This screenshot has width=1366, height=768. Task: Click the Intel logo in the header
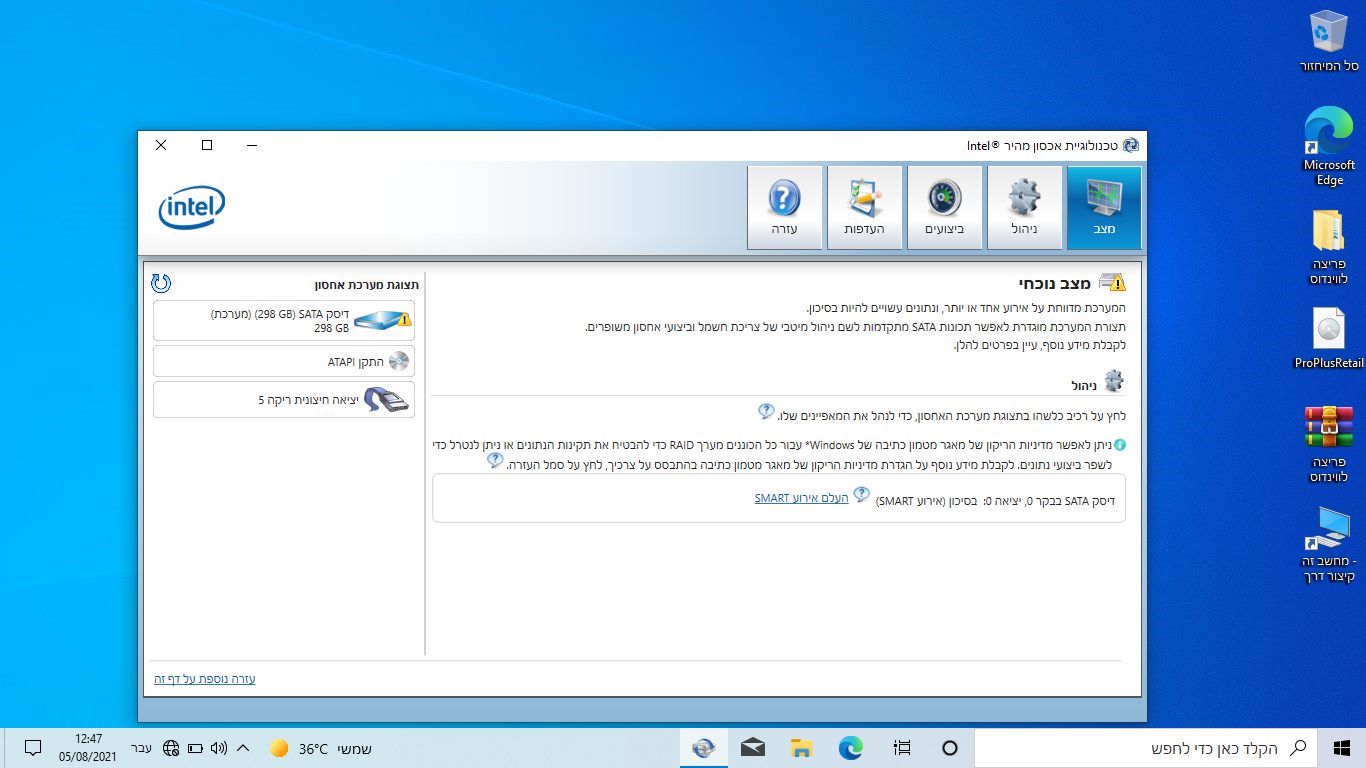pyautogui.click(x=192, y=208)
